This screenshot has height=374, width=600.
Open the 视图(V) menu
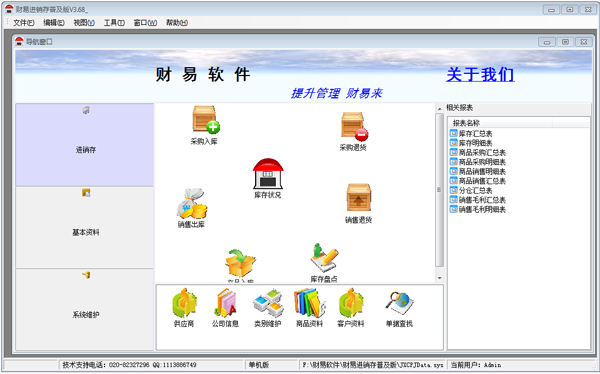pos(84,23)
